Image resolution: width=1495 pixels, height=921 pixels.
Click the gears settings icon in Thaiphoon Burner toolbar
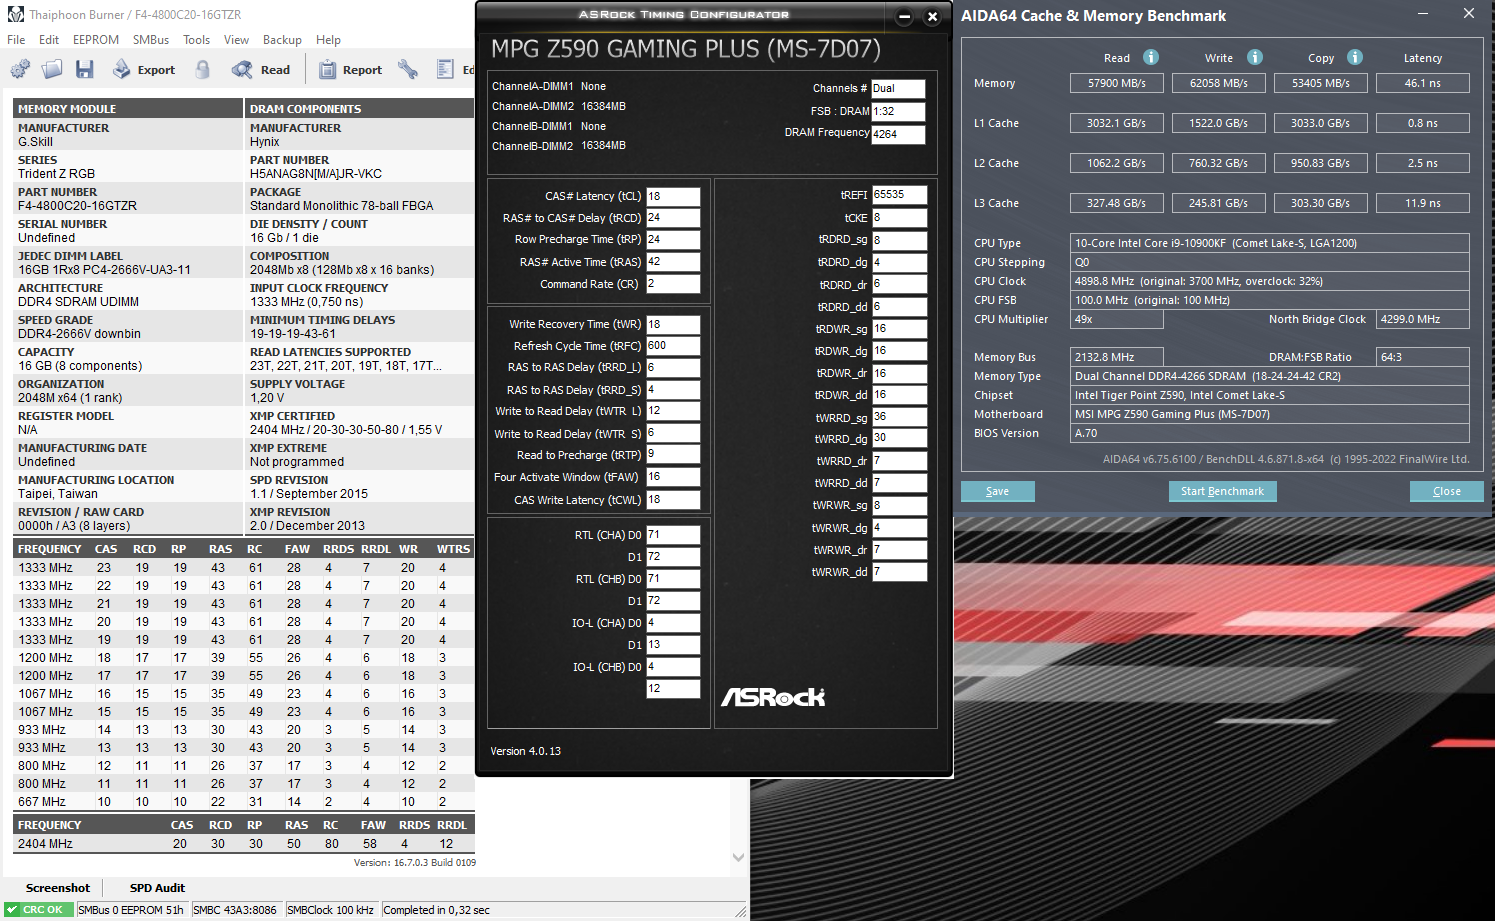click(20, 69)
